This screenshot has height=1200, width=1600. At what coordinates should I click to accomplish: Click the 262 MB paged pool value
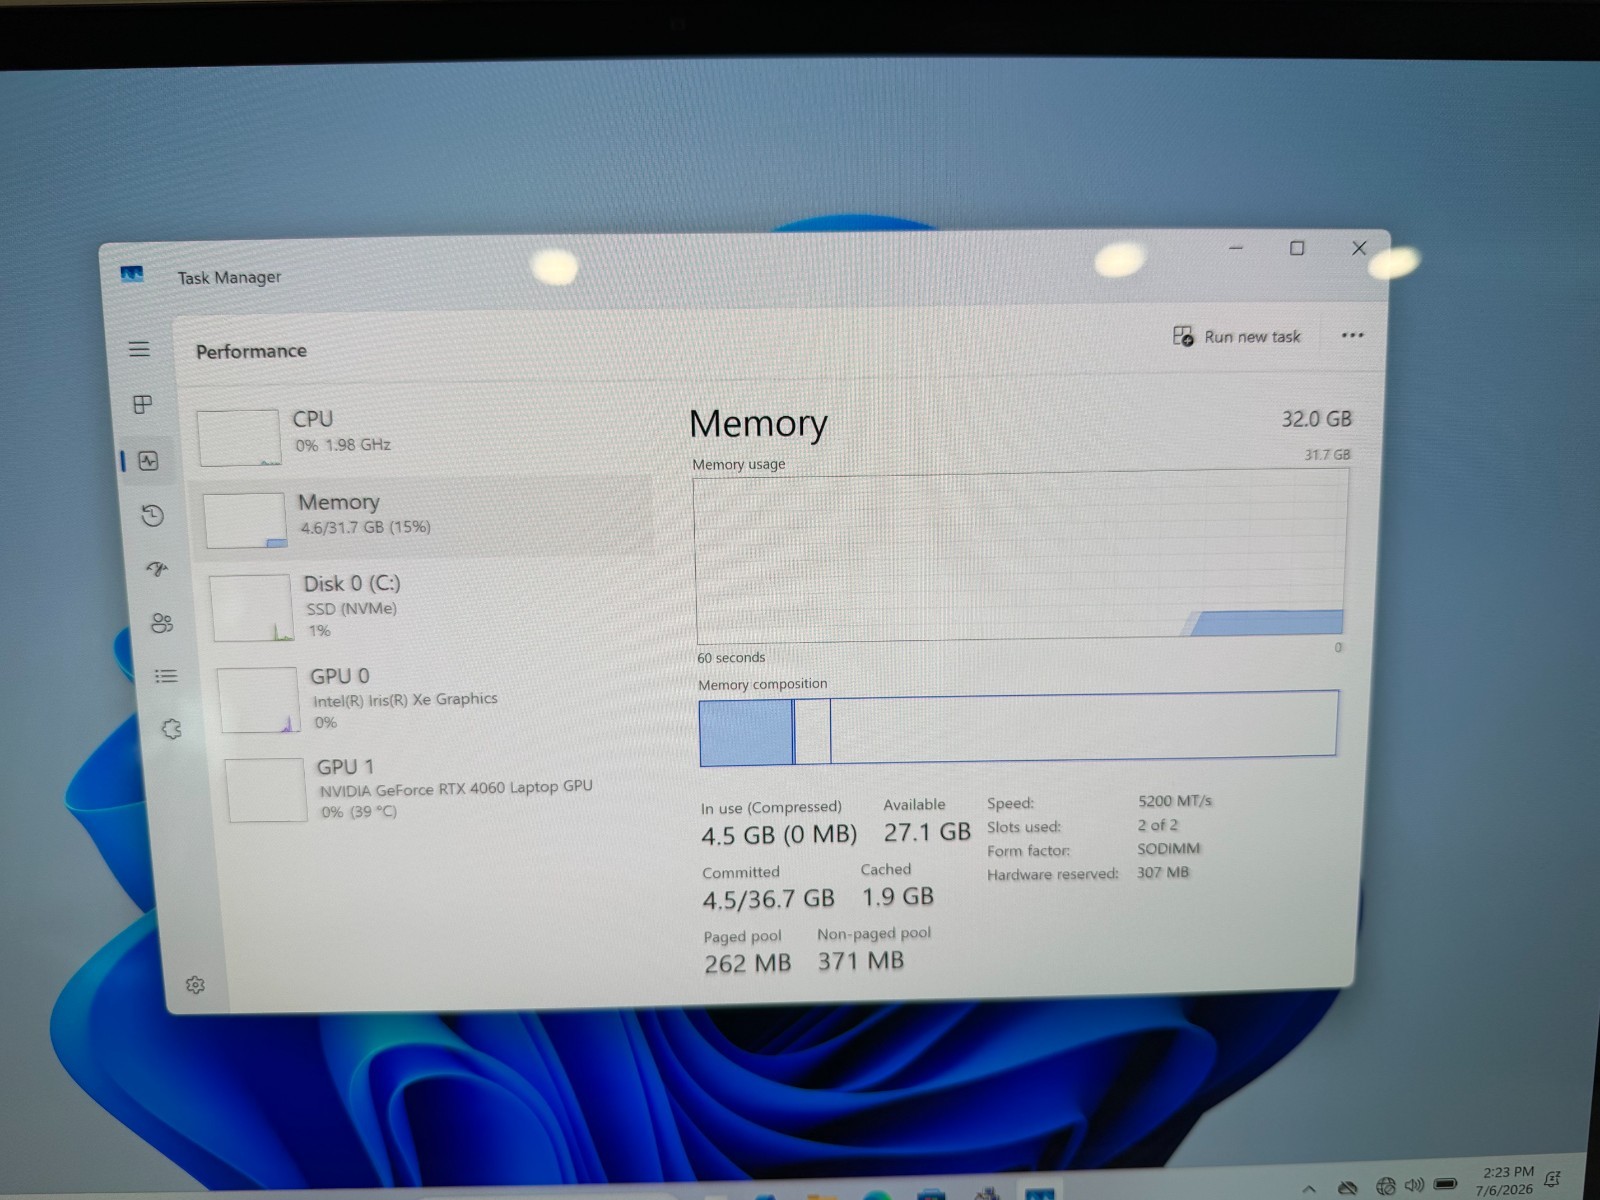747,964
